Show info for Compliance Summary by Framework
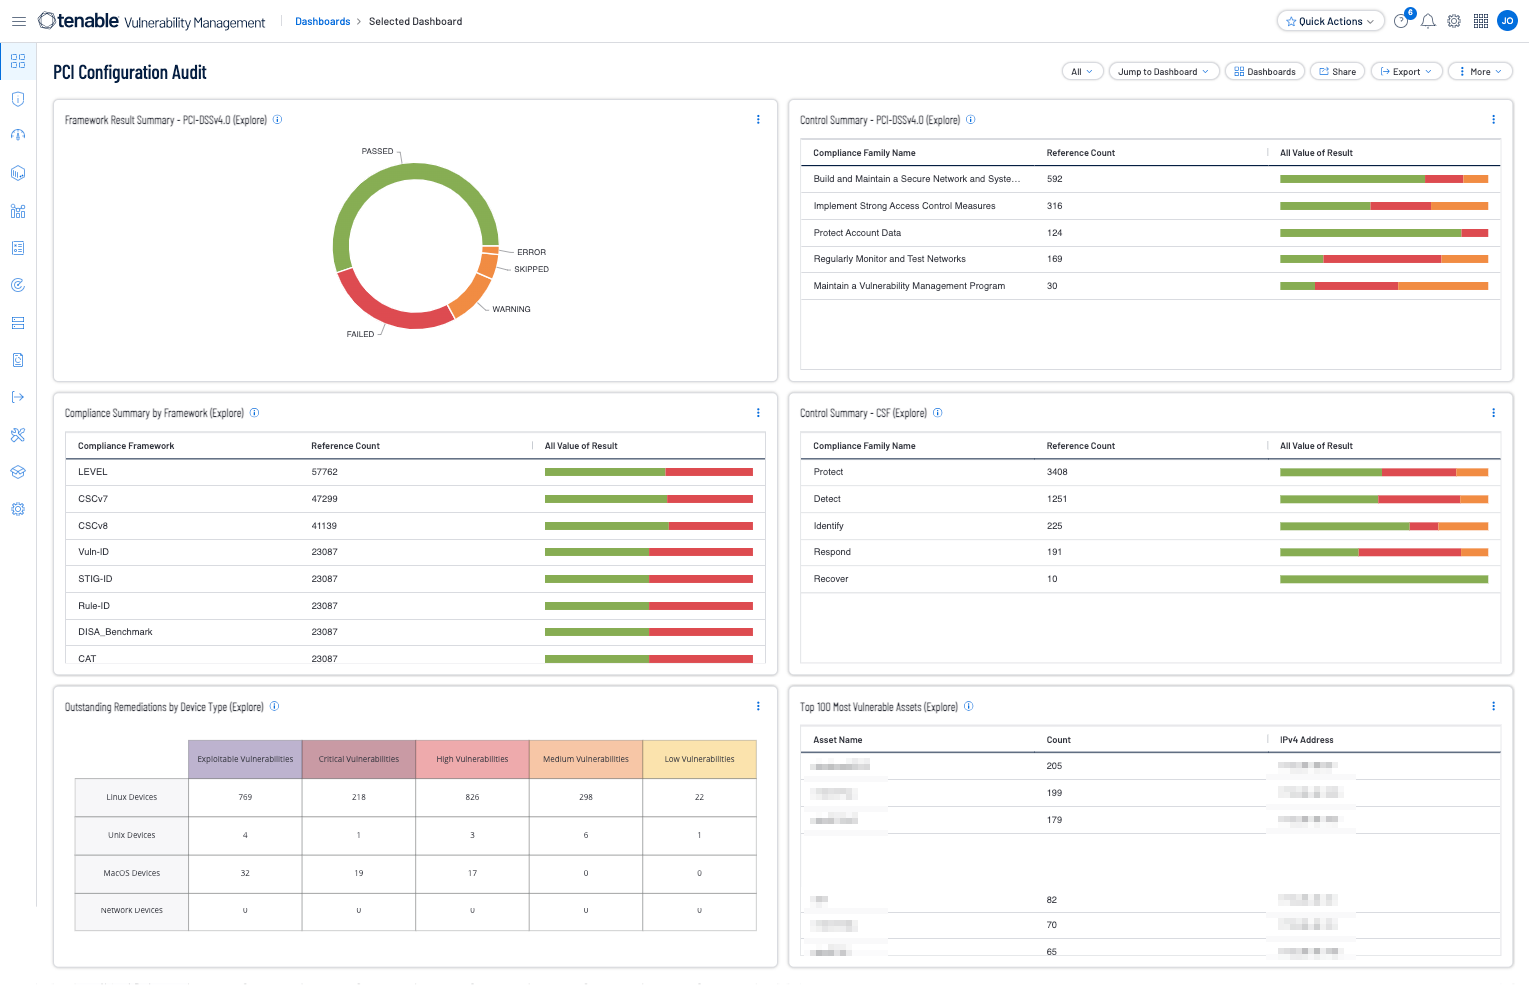This screenshot has height=985, width=1529. click(255, 413)
